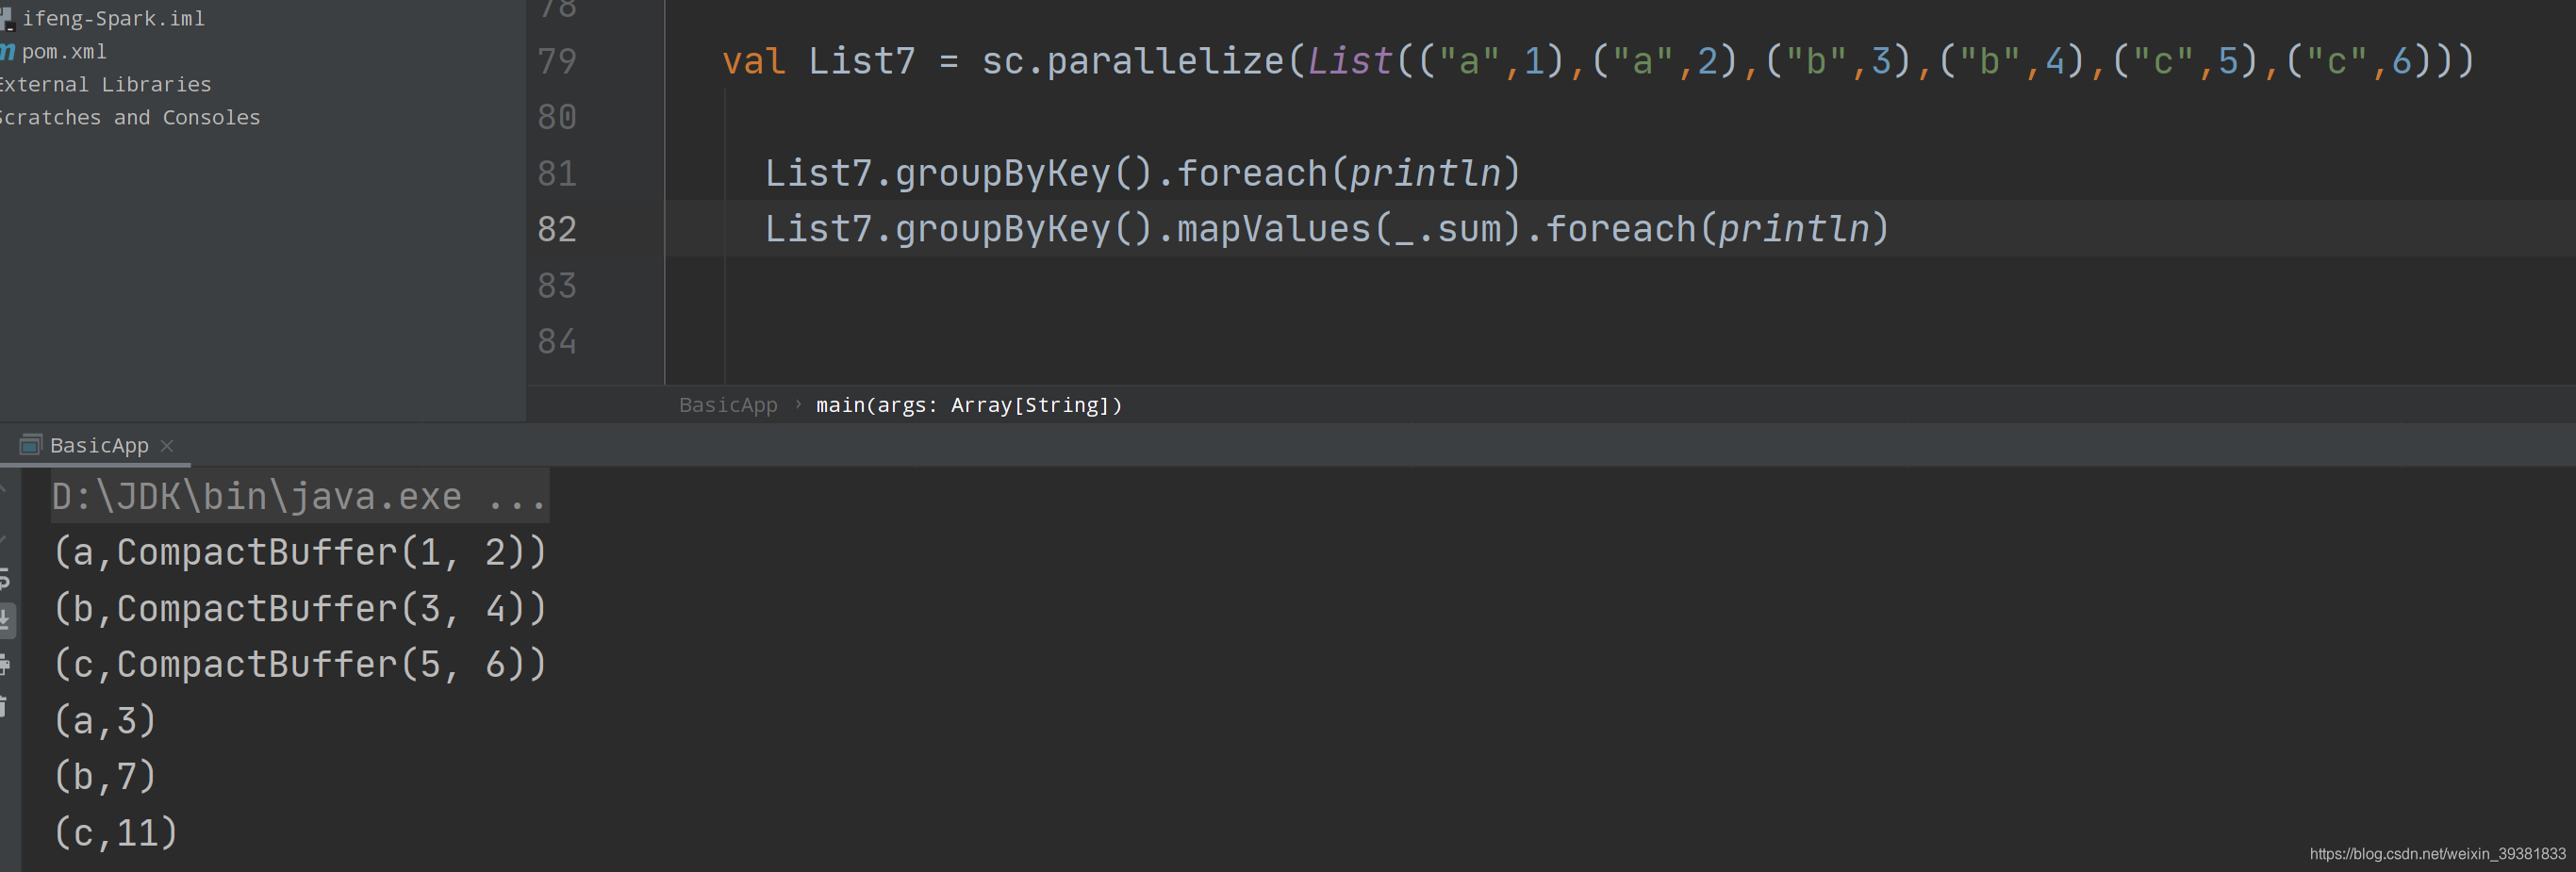Click line number 79 in the gutter
This screenshot has height=872, width=2576.
click(557, 61)
